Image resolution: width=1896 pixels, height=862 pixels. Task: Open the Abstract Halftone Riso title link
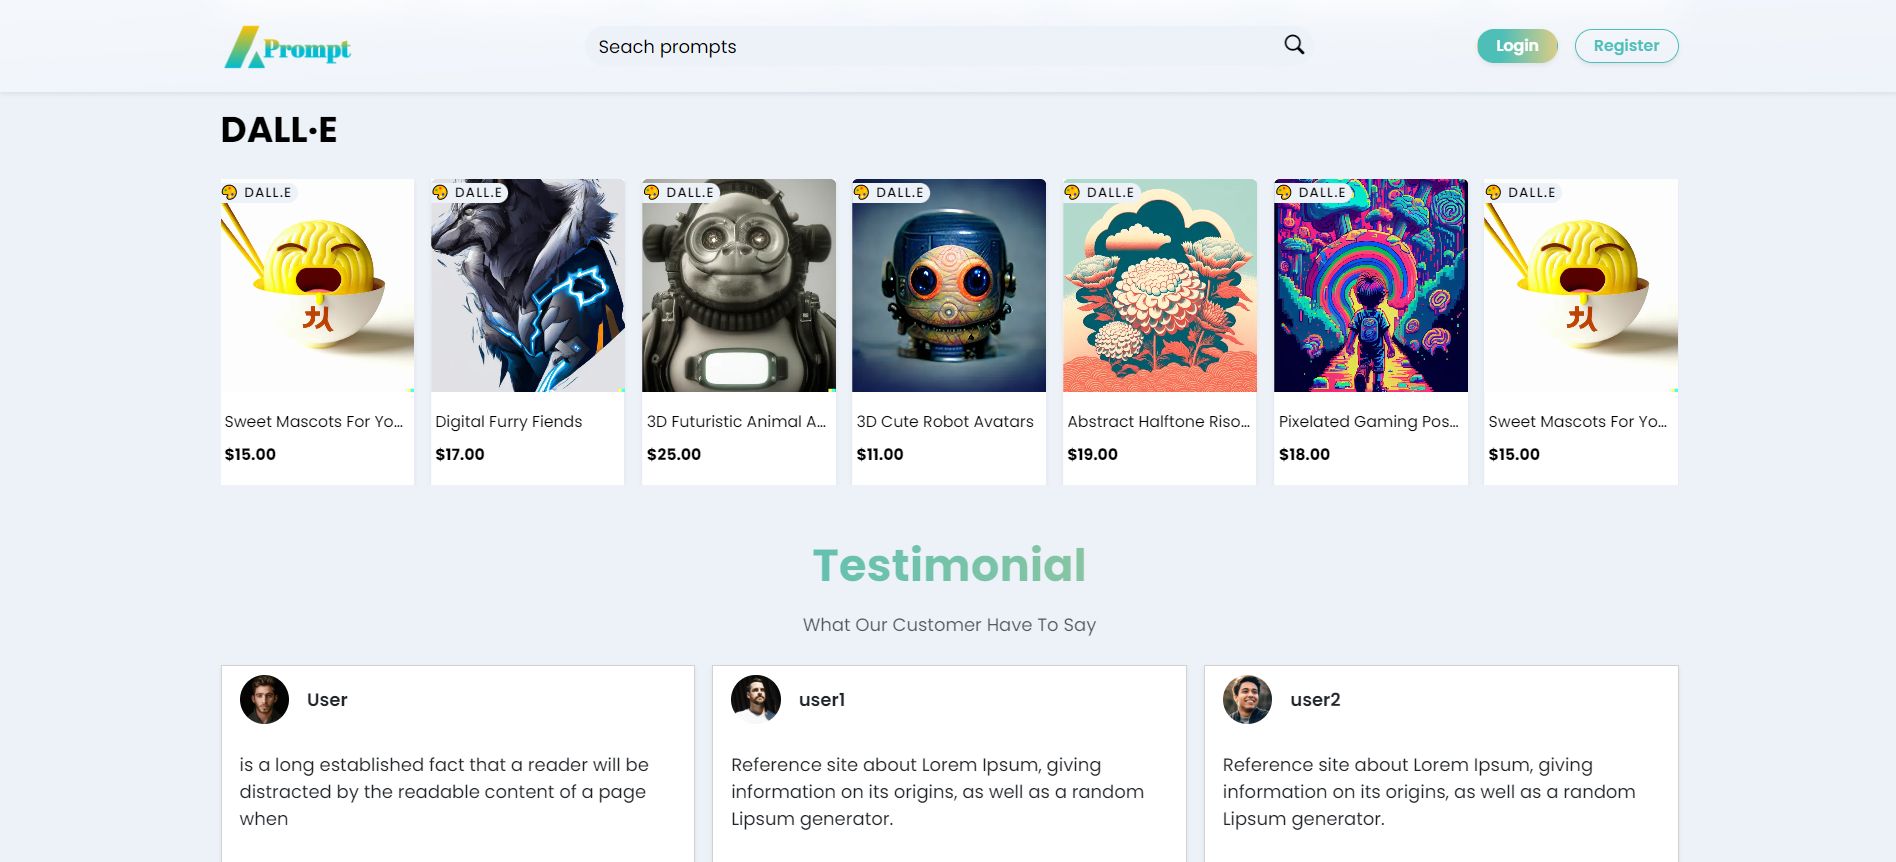point(1159,422)
